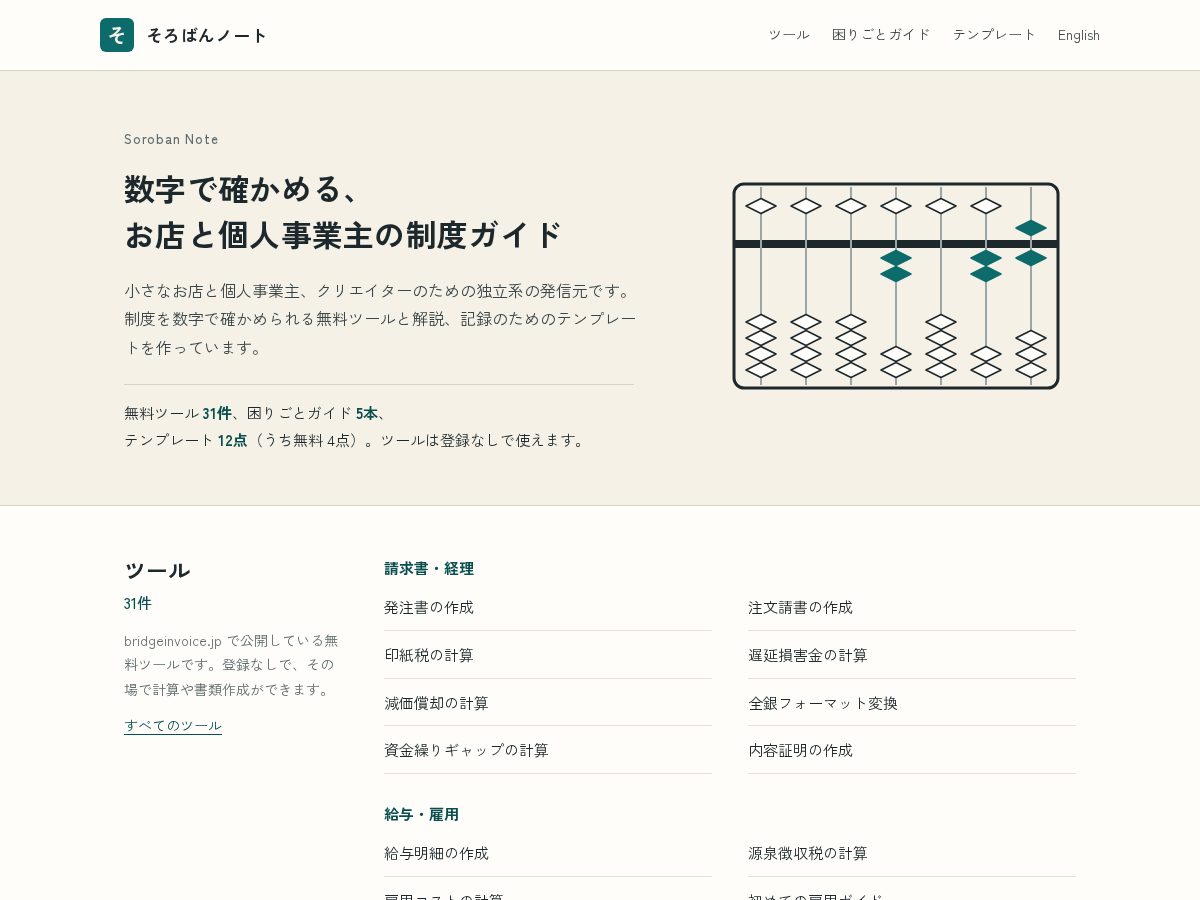This screenshot has width=1200, height=900.
Task: Click the ツール section heading
Action: pyautogui.click(x=157, y=571)
